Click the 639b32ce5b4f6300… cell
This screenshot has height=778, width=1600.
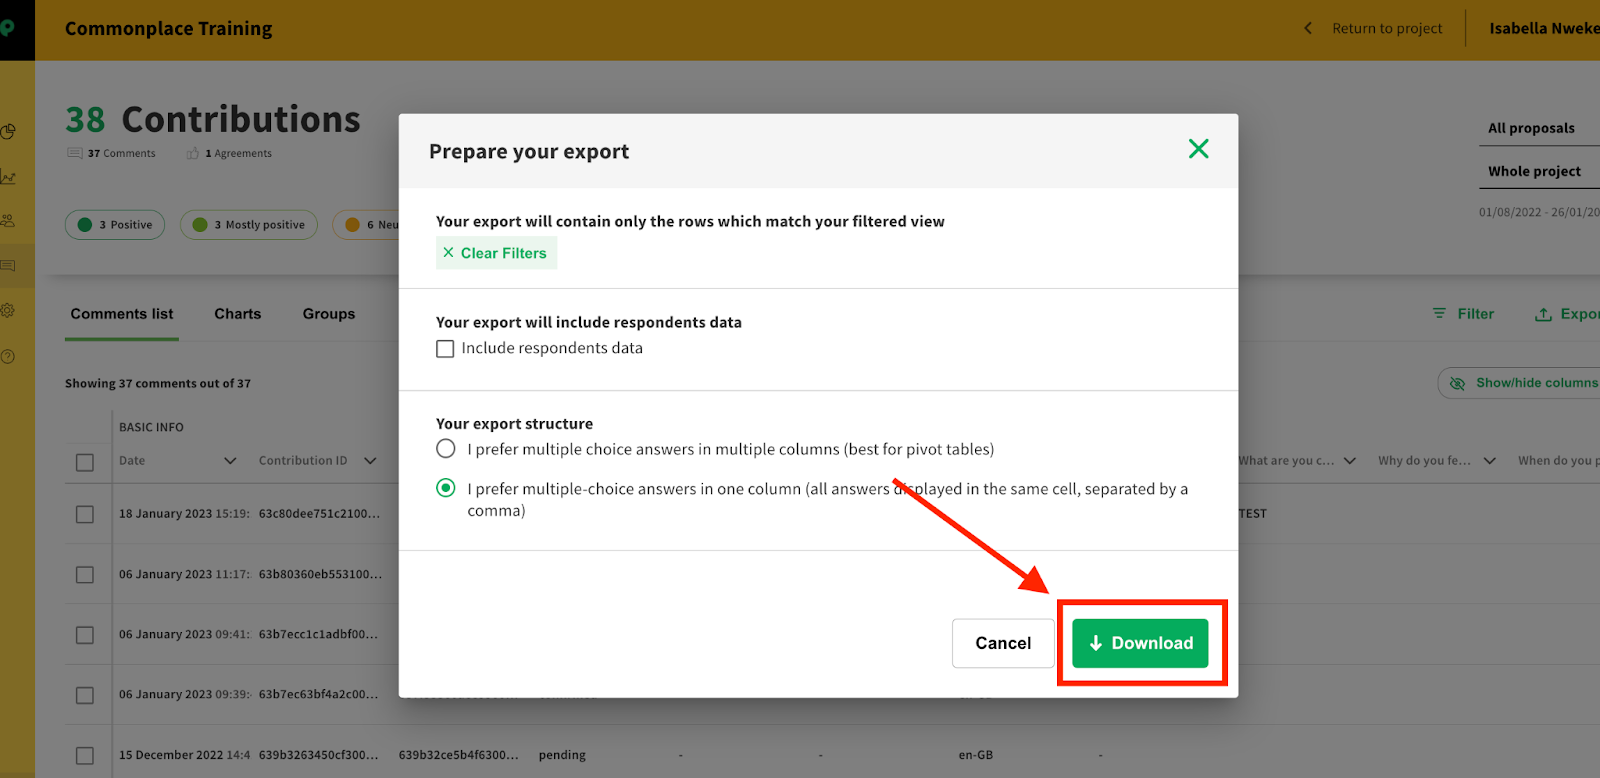[458, 755]
